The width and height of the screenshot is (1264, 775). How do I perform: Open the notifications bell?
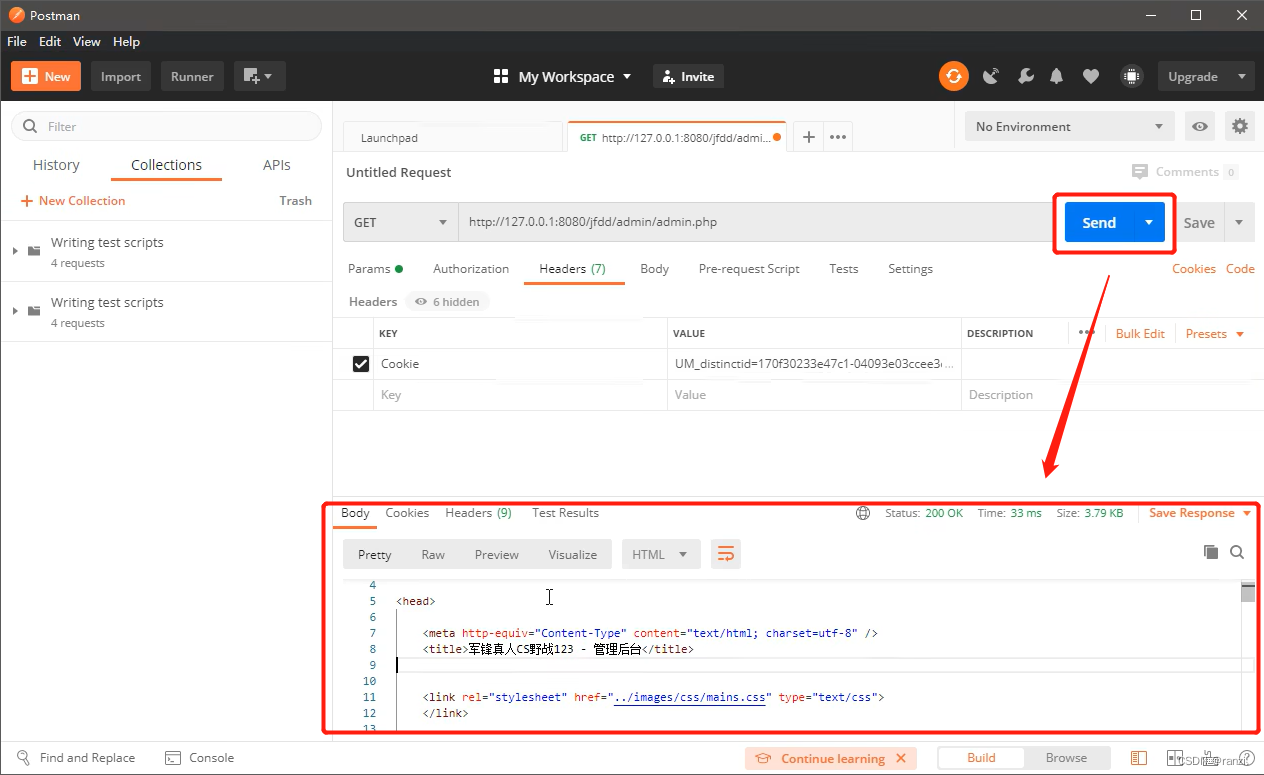click(x=1057, y=76)
